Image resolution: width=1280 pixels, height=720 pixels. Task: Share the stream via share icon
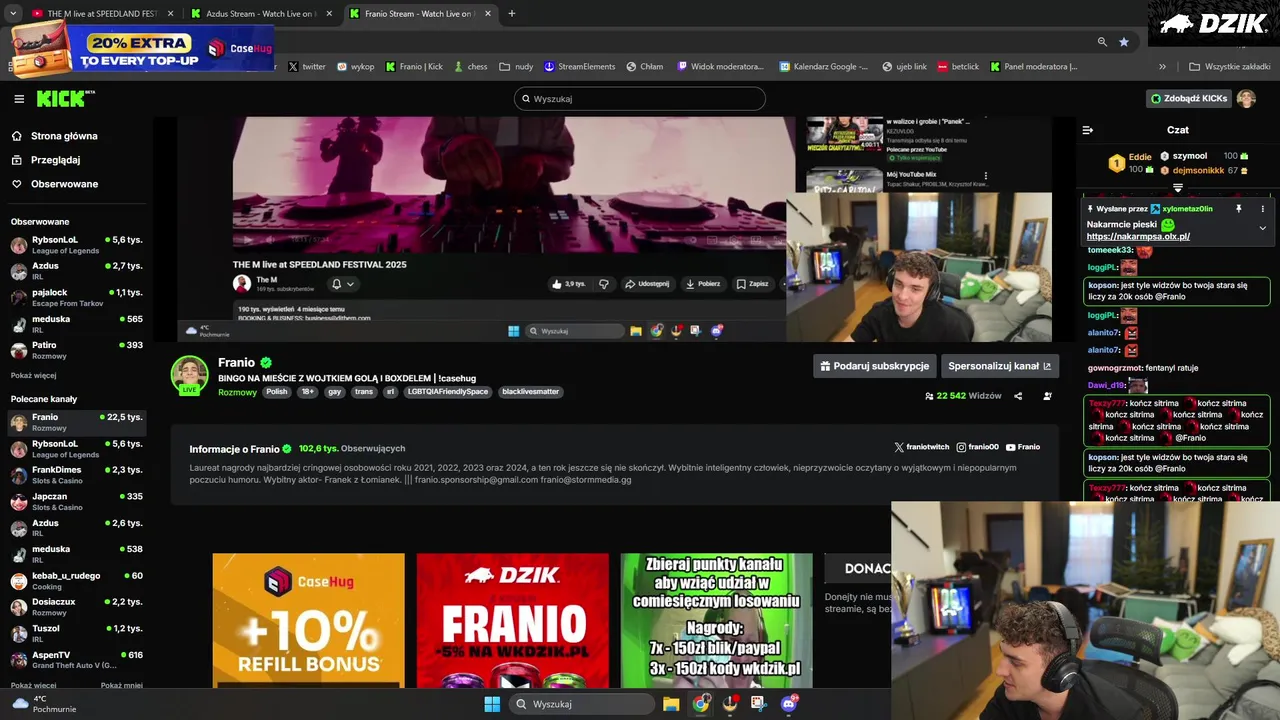click(x=1018, y=396)
